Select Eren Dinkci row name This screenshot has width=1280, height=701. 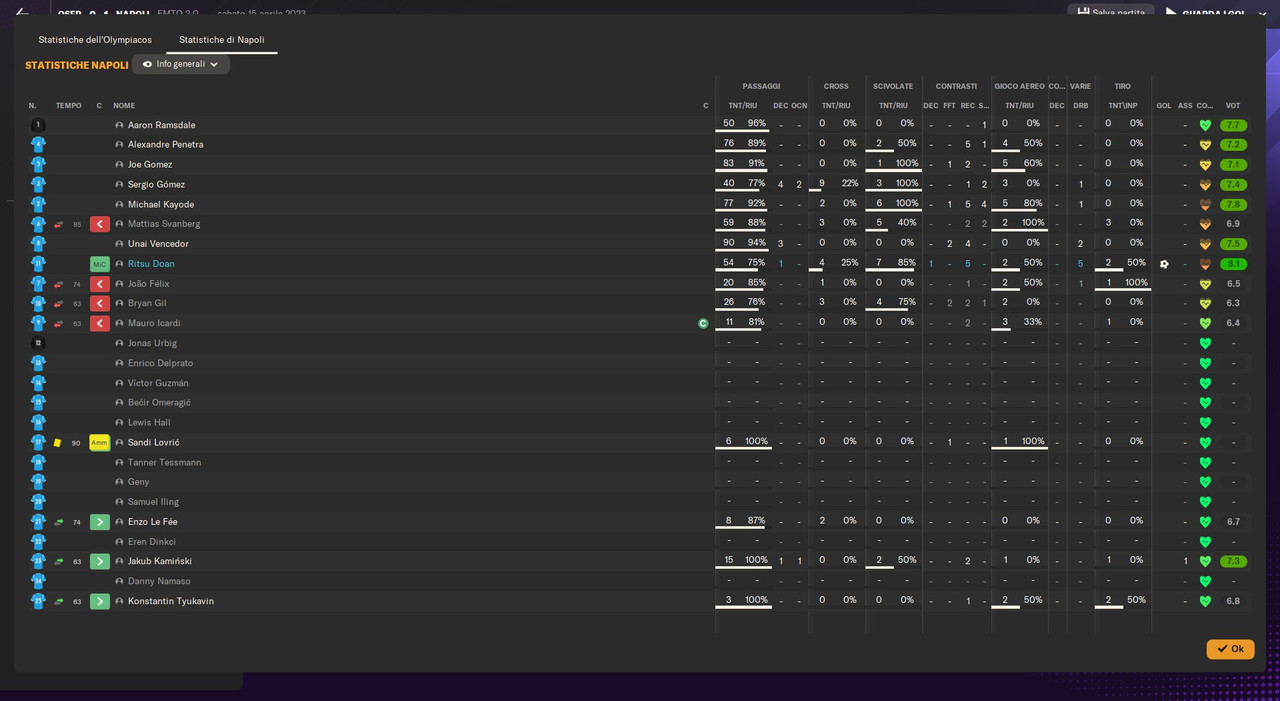tap(152, 541)
